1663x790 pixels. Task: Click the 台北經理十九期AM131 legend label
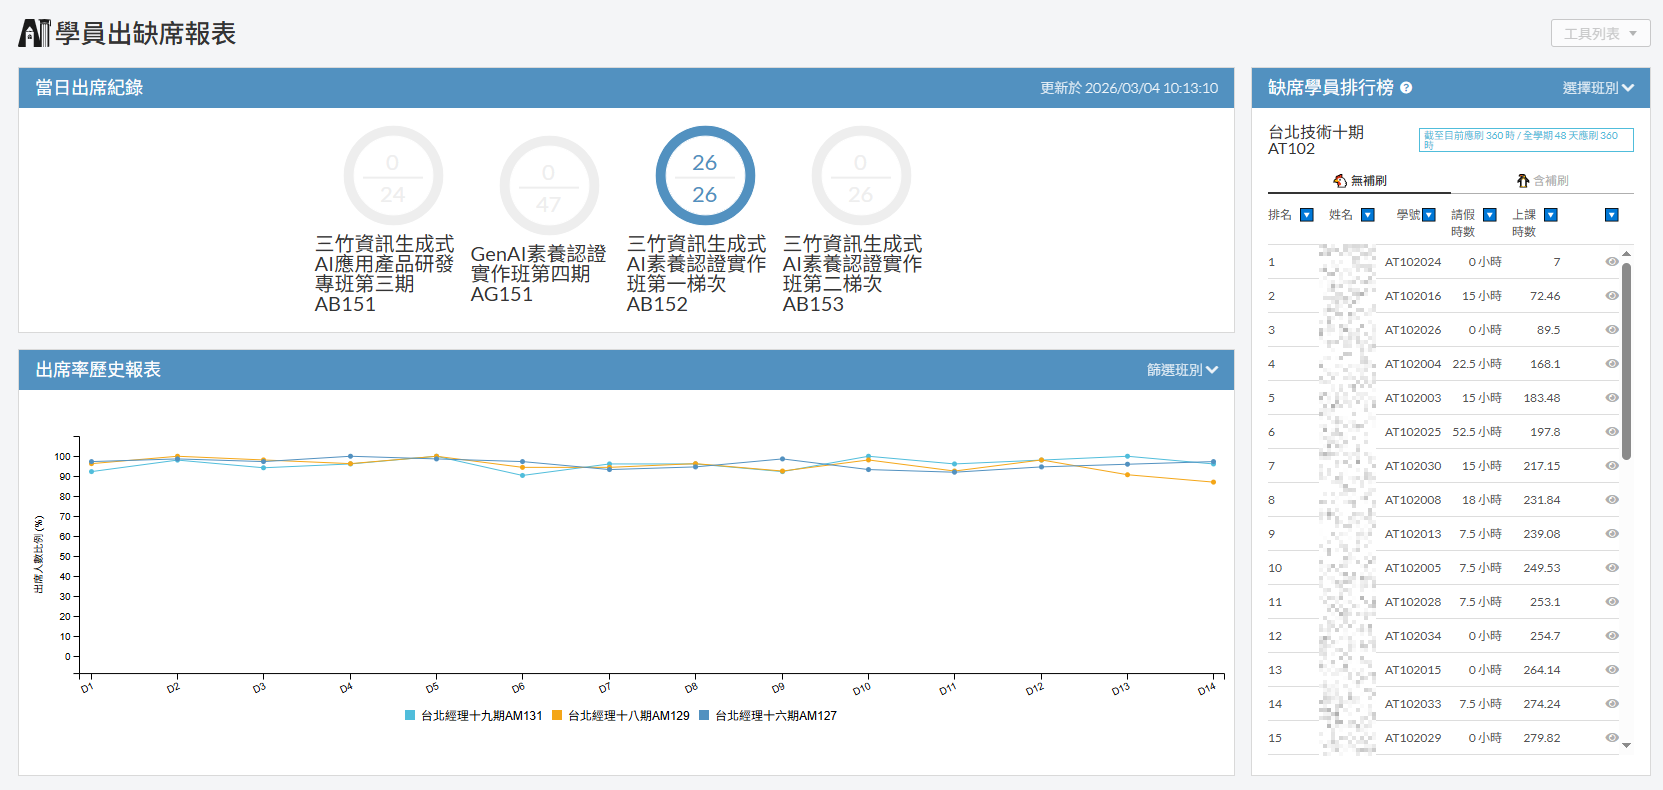click(481, 716)
